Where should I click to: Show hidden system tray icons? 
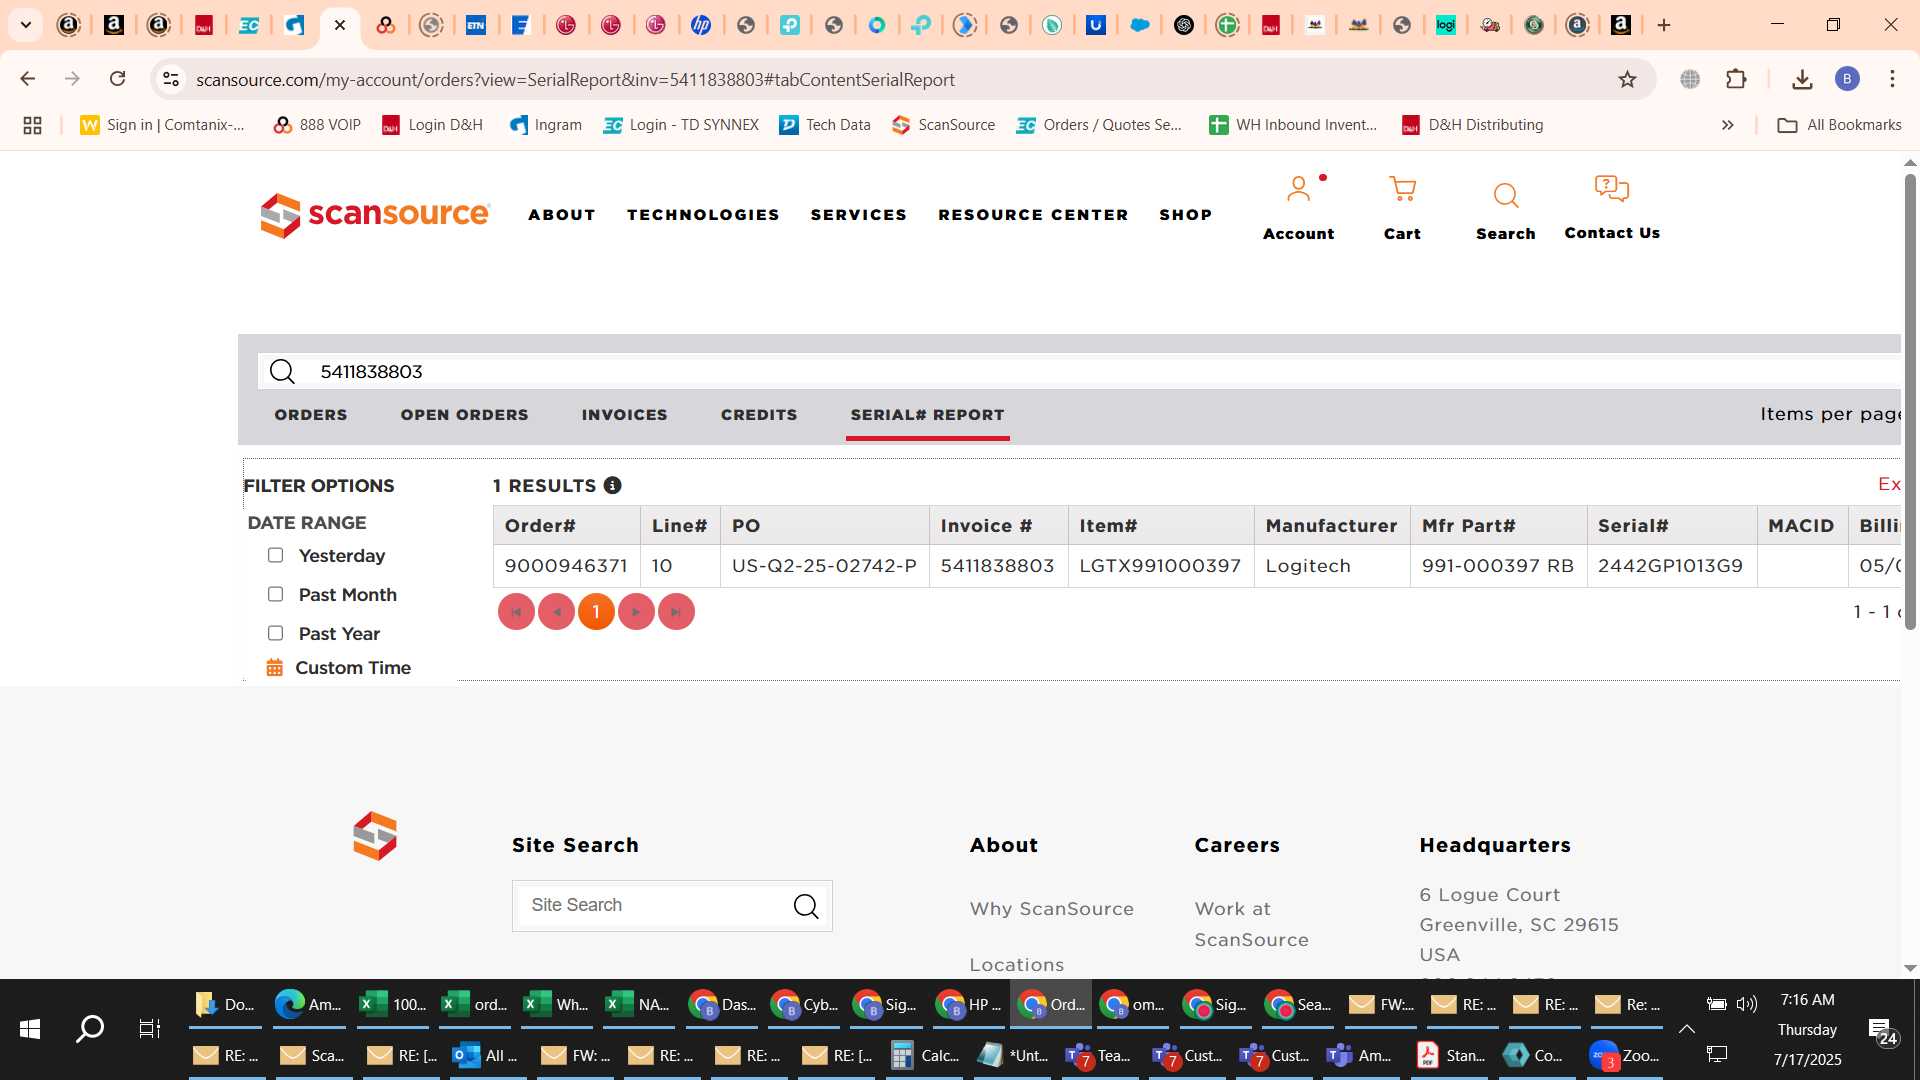(1687, 1029)
